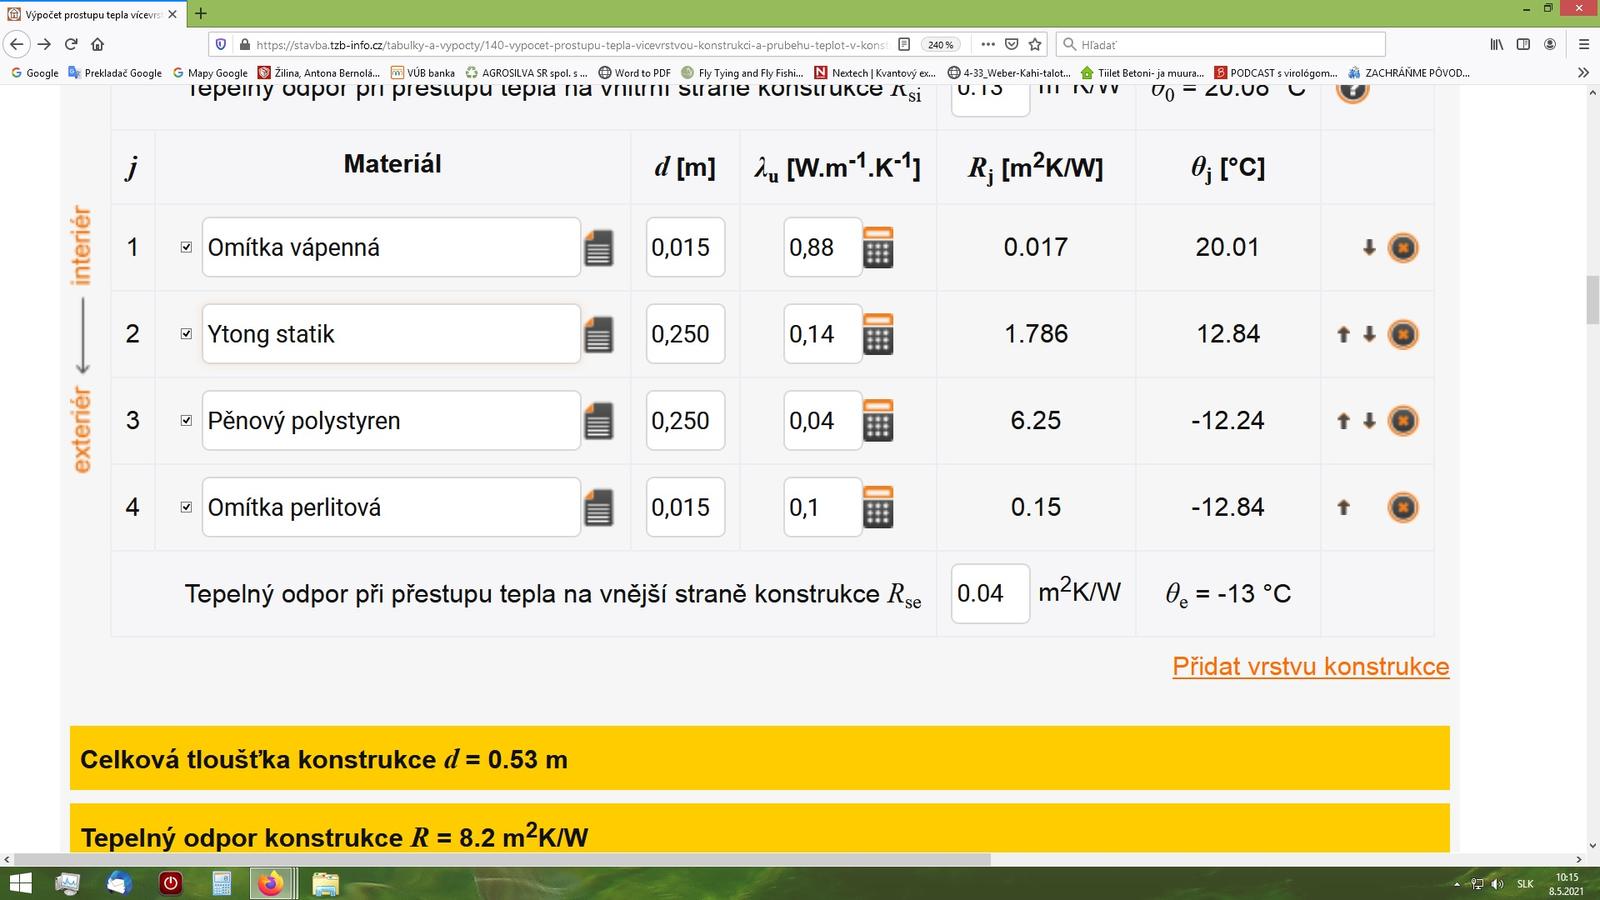Click the Rse value input field

pyautogui.click(x=989, y=594)
